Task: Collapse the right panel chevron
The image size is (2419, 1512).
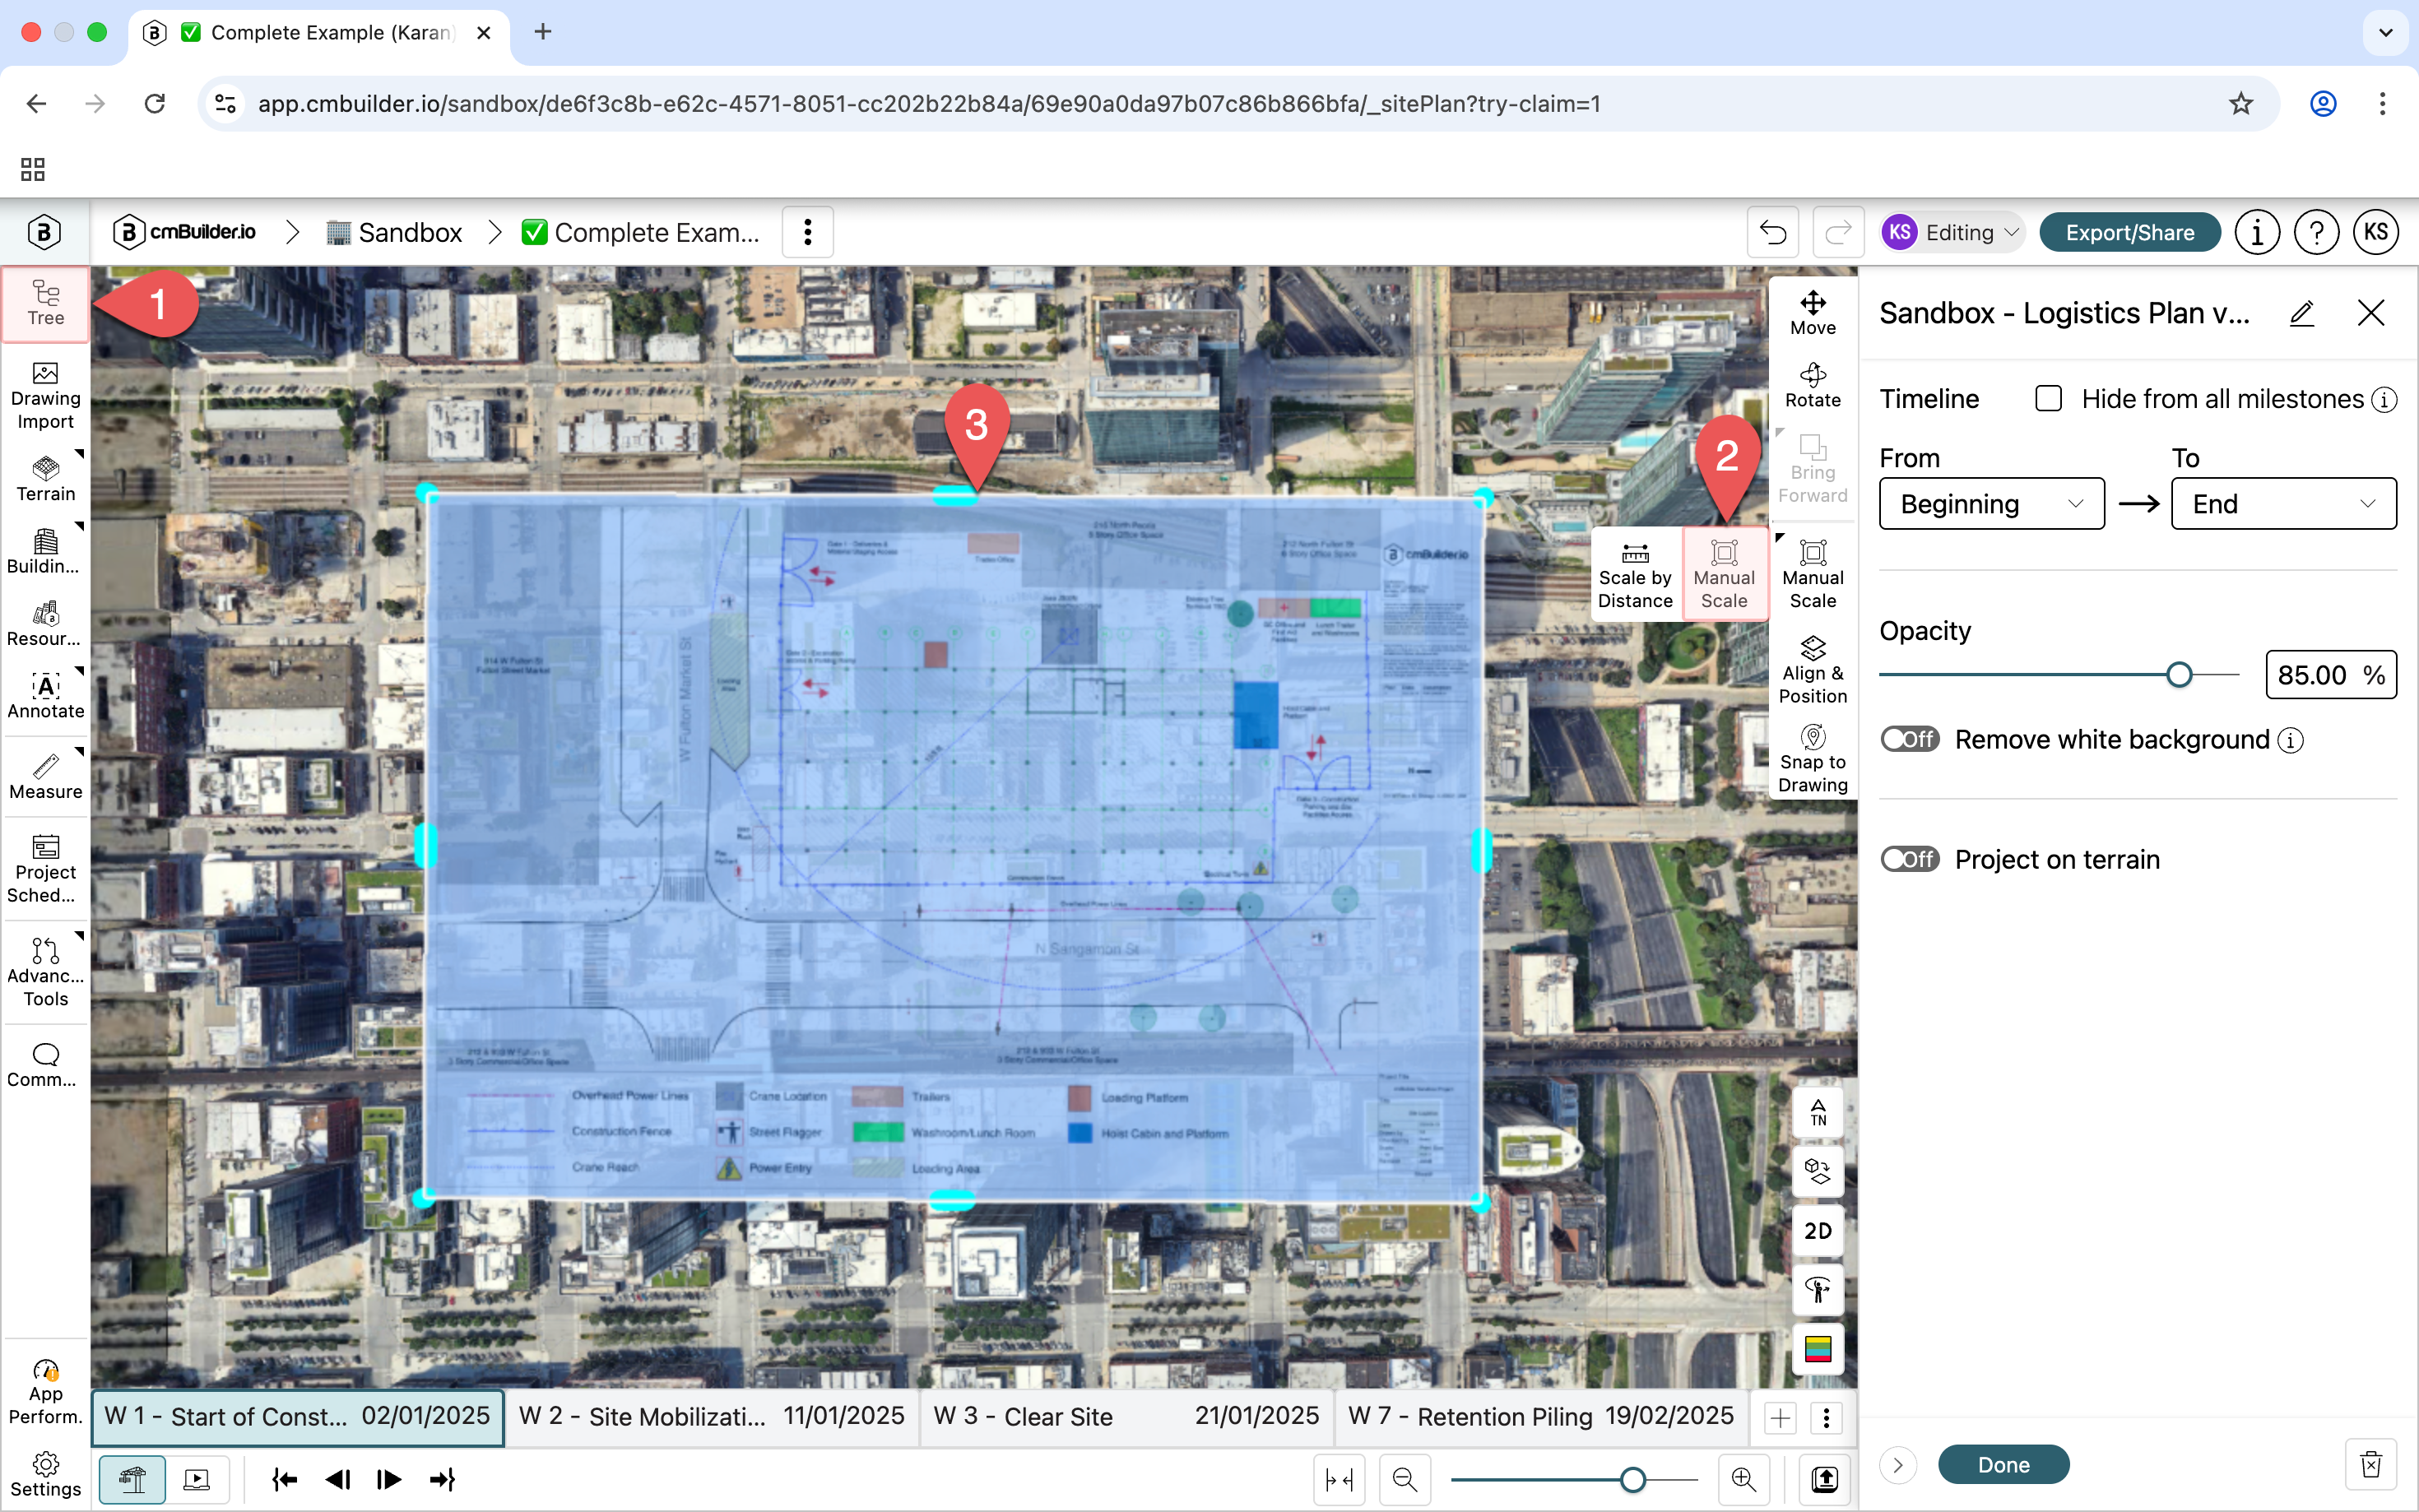Action: (x=1897, y=1464)
